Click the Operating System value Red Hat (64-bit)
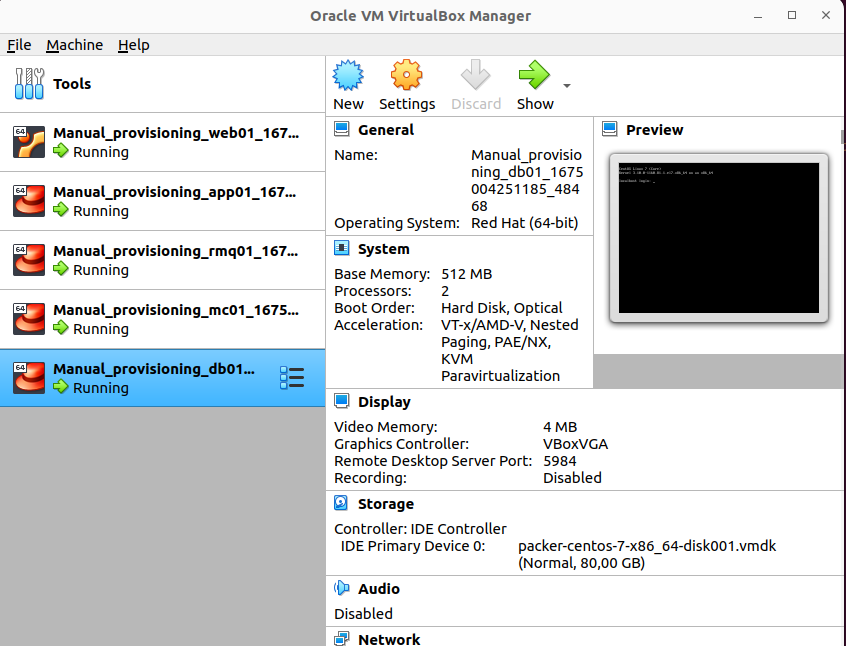This screenshot has width=846, height=646. coord(524,223)
